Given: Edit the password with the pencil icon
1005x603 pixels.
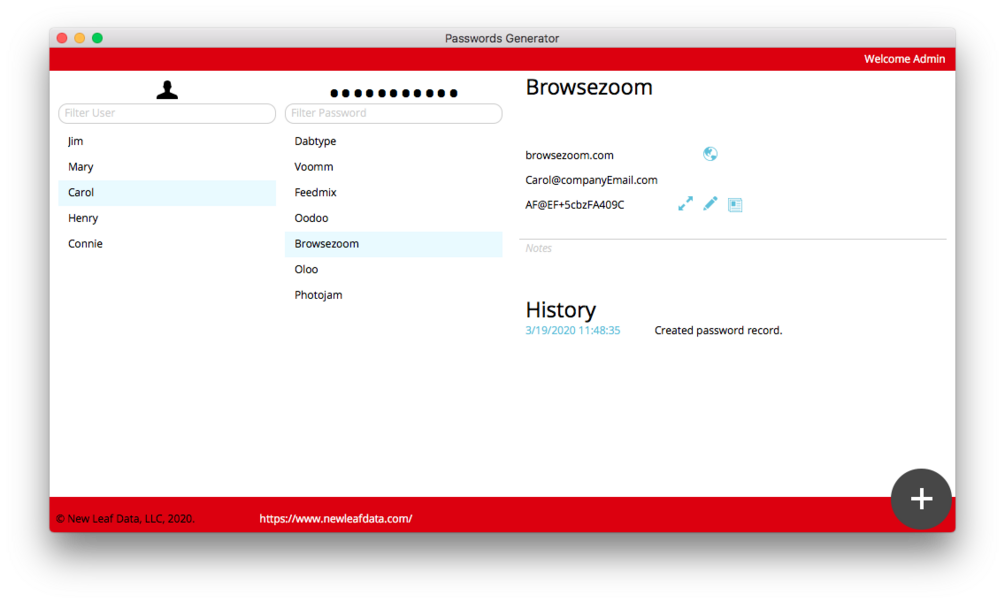Looking at the screenshot, I should (710, 204).
